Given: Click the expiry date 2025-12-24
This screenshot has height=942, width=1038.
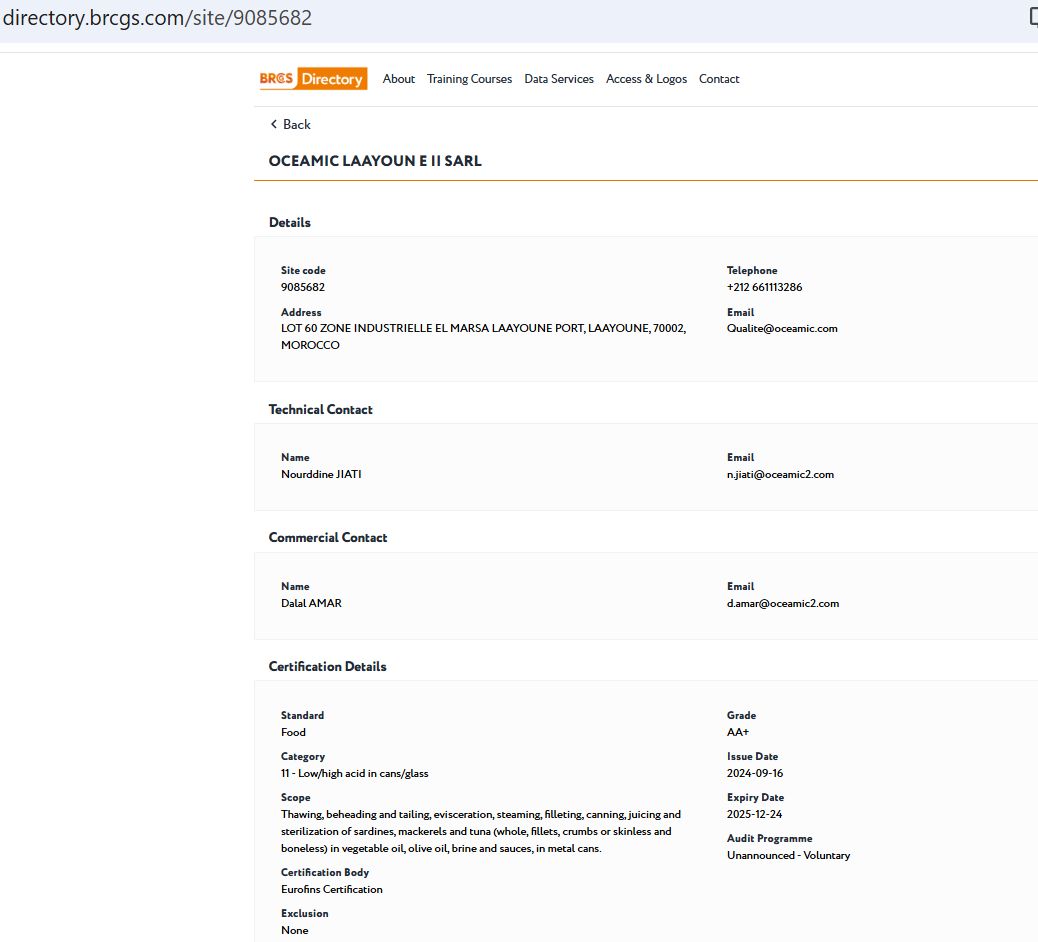Looking at the screenshot, I should tap(753, 815).
